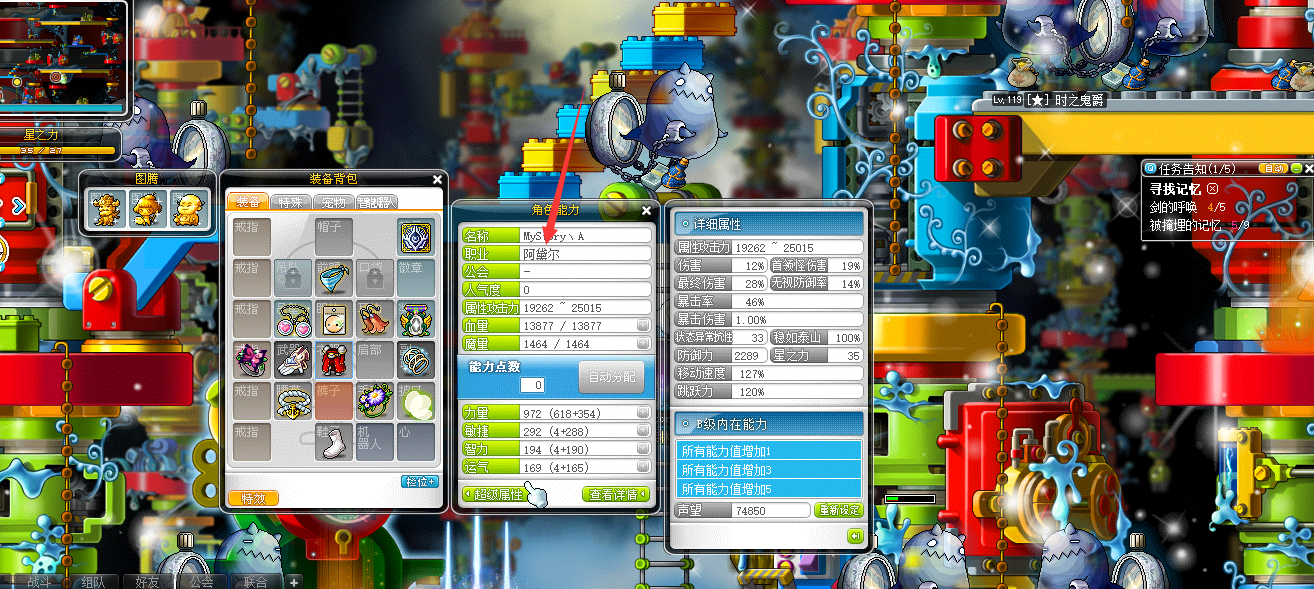The height and width of the screenshot is (589, 1314).
Task: Click the 重新设定 reset button
Action: click(x=838, y=510)
